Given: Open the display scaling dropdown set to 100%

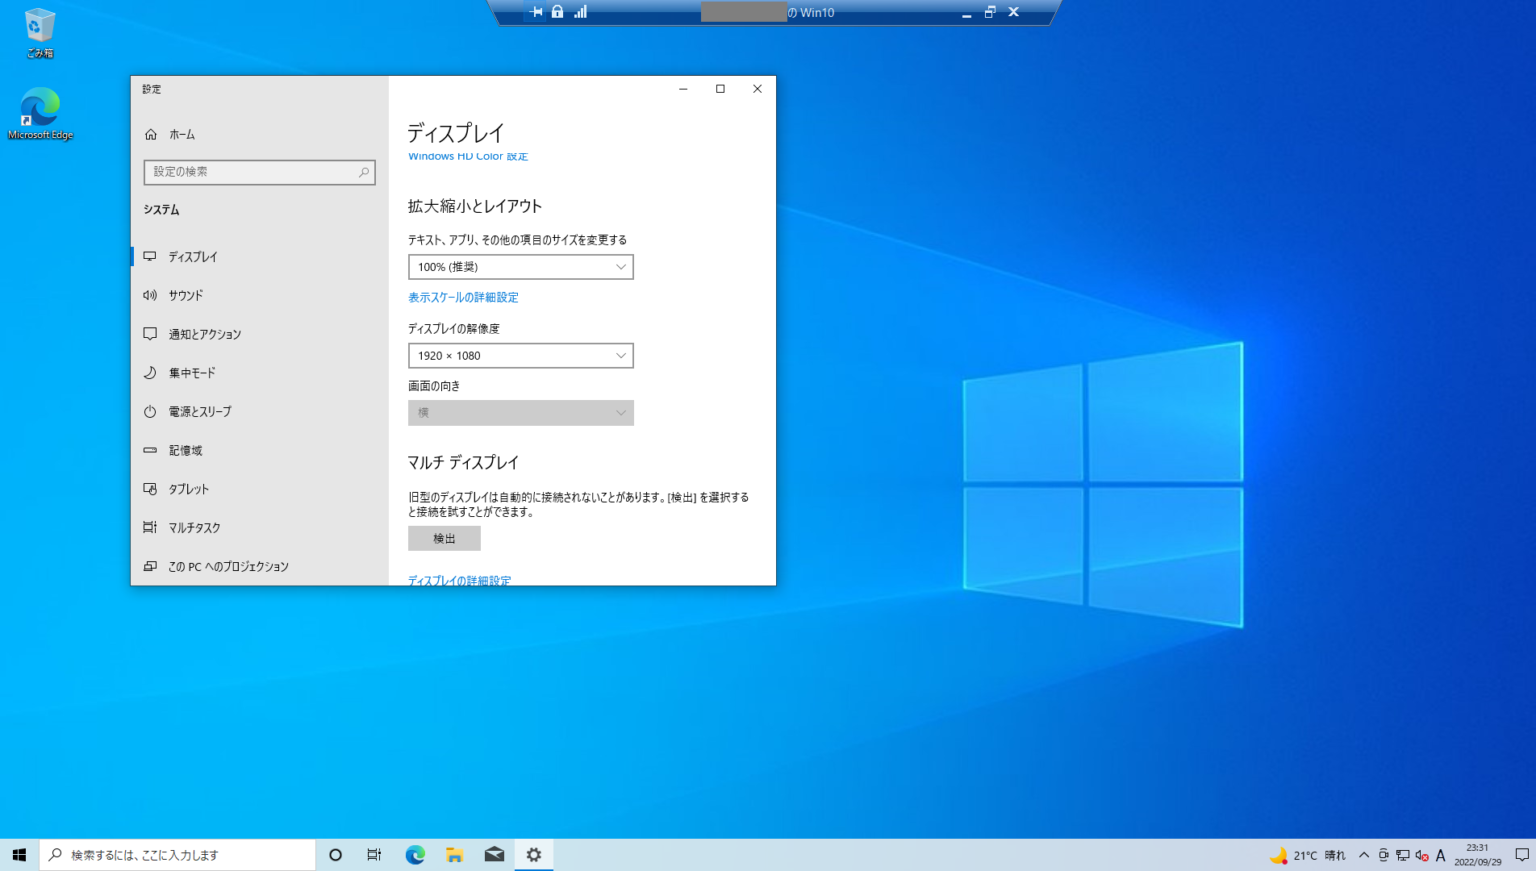Looking at the screenshot, I should [x=520, y=266].
